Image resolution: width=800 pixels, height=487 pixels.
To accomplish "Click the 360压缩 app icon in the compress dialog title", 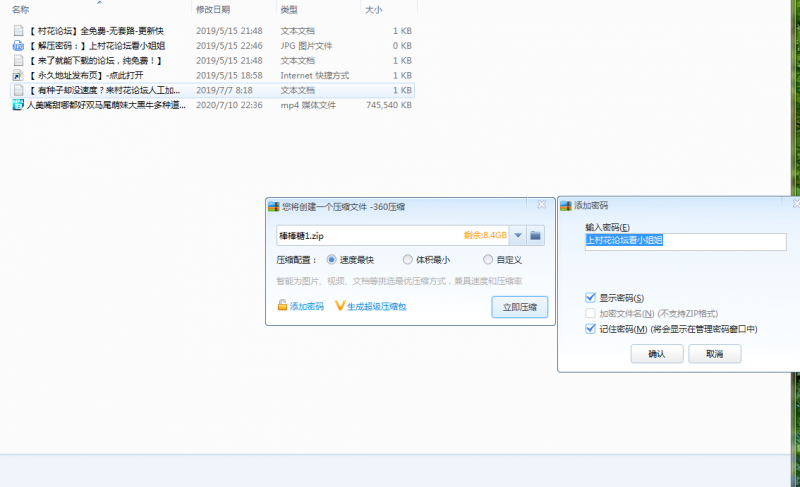I will [274, 207].
